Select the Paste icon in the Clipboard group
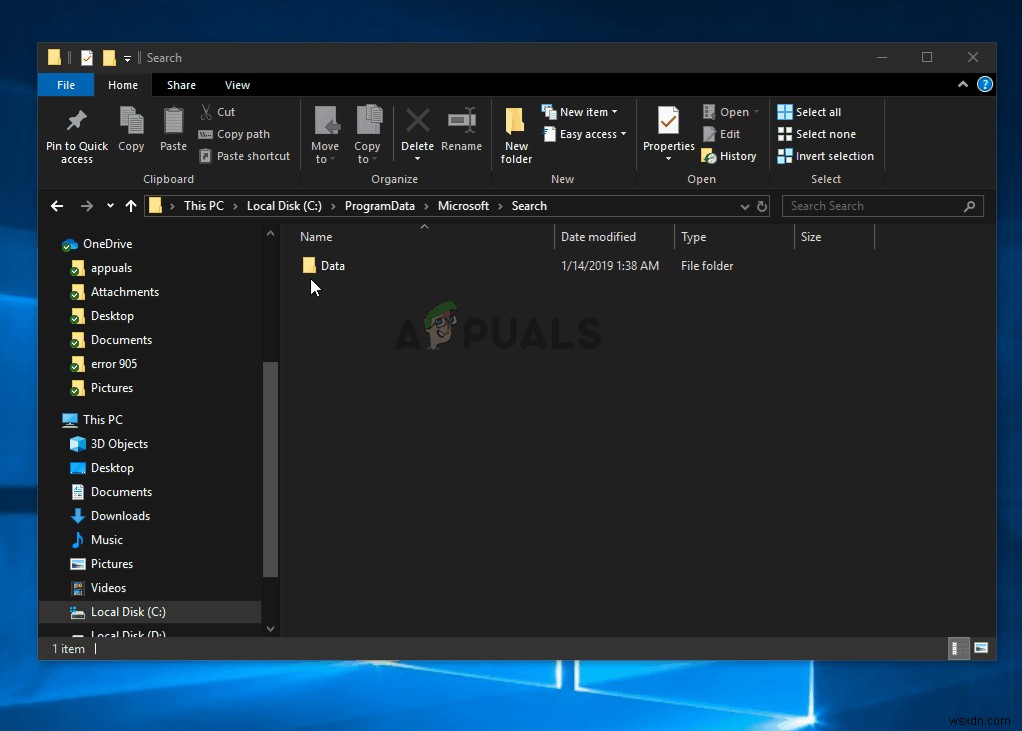This screenshot has height=731, width=1022. pos(172,128)
